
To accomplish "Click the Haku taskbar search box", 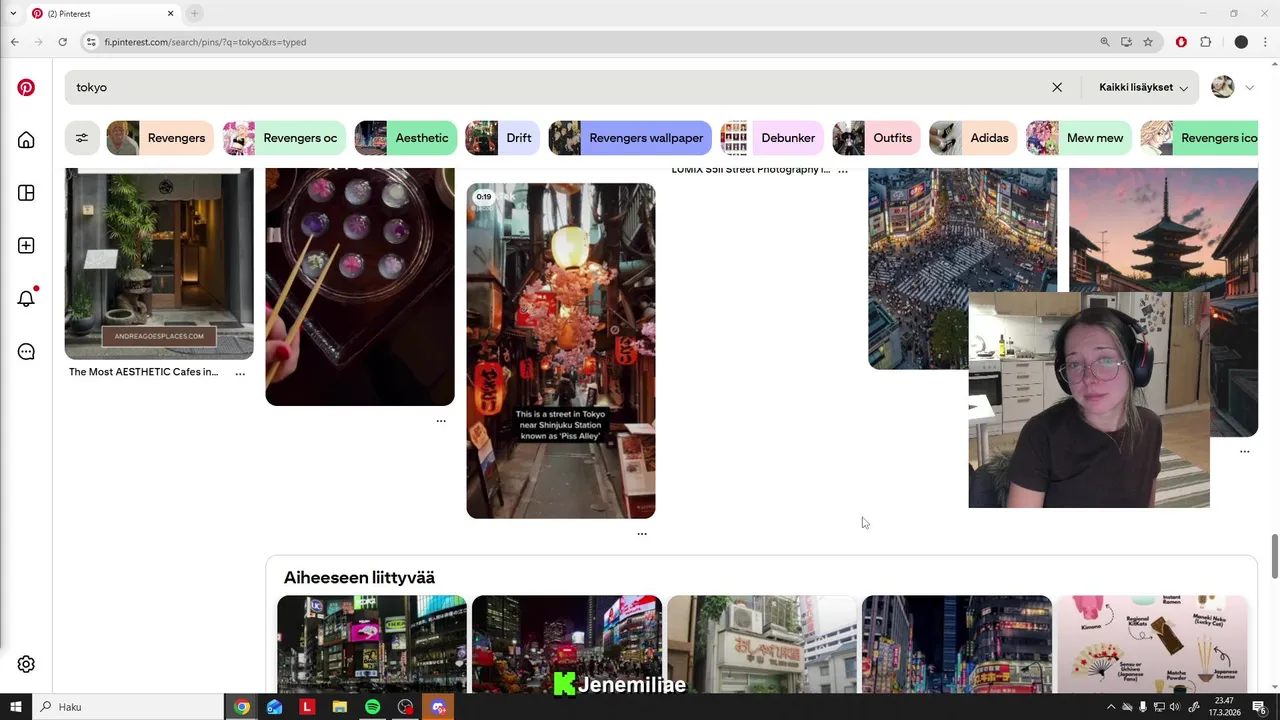I will click(128, 707).
